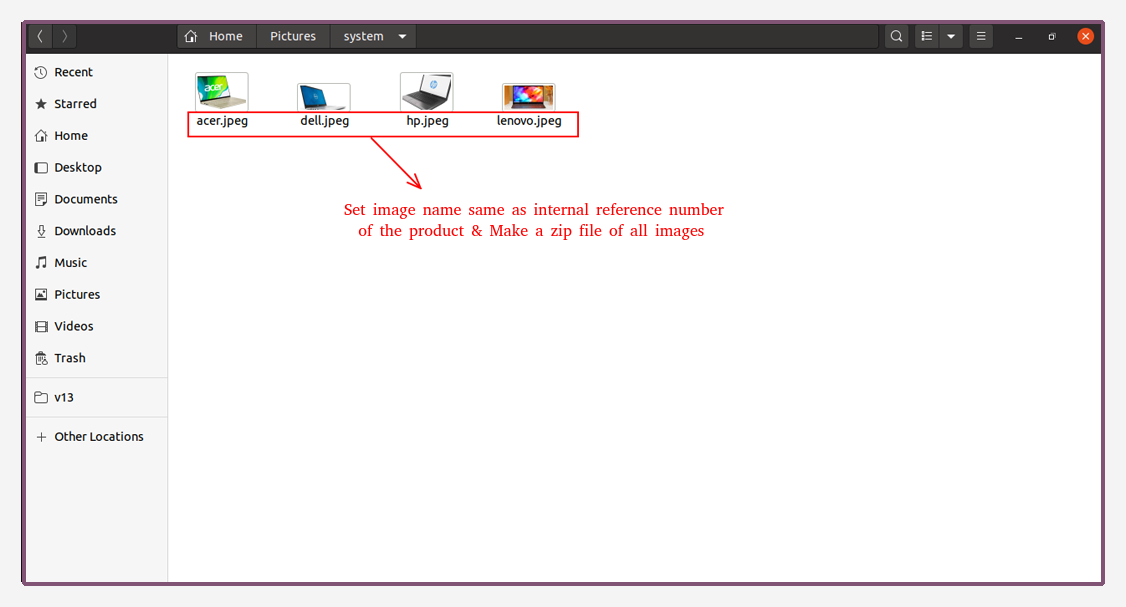Restore the file manager window size
1126x607 pixels.
tap(1052, 37)
